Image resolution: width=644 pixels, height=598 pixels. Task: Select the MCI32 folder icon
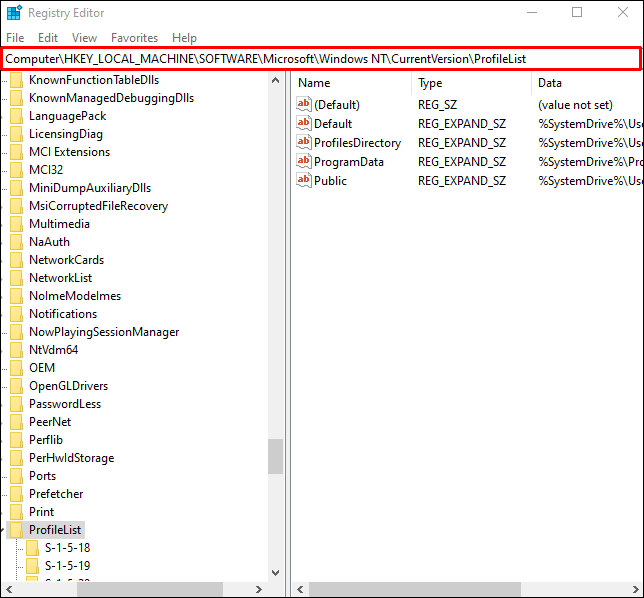tap(16, 170)
